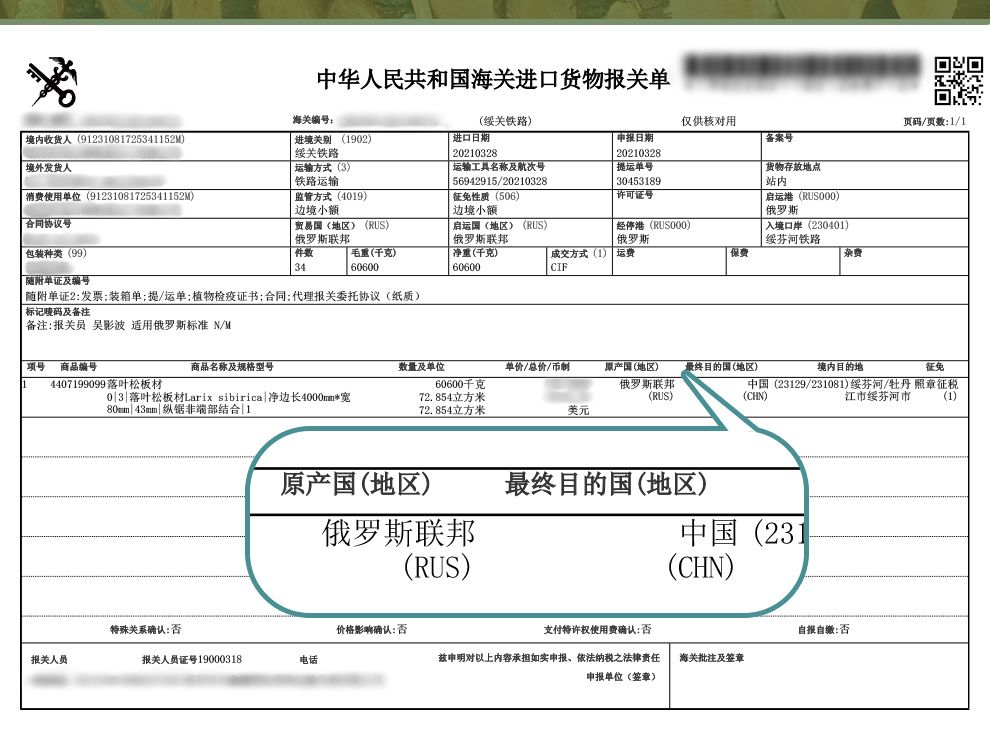
Task: Select the Larix sibirica specification line
Action: [x=229, y=398]
